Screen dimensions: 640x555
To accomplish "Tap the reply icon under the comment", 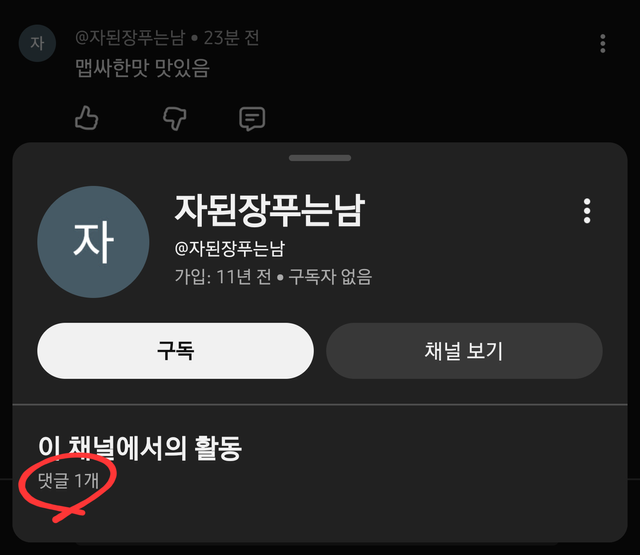I will click(x=252, y=118).
